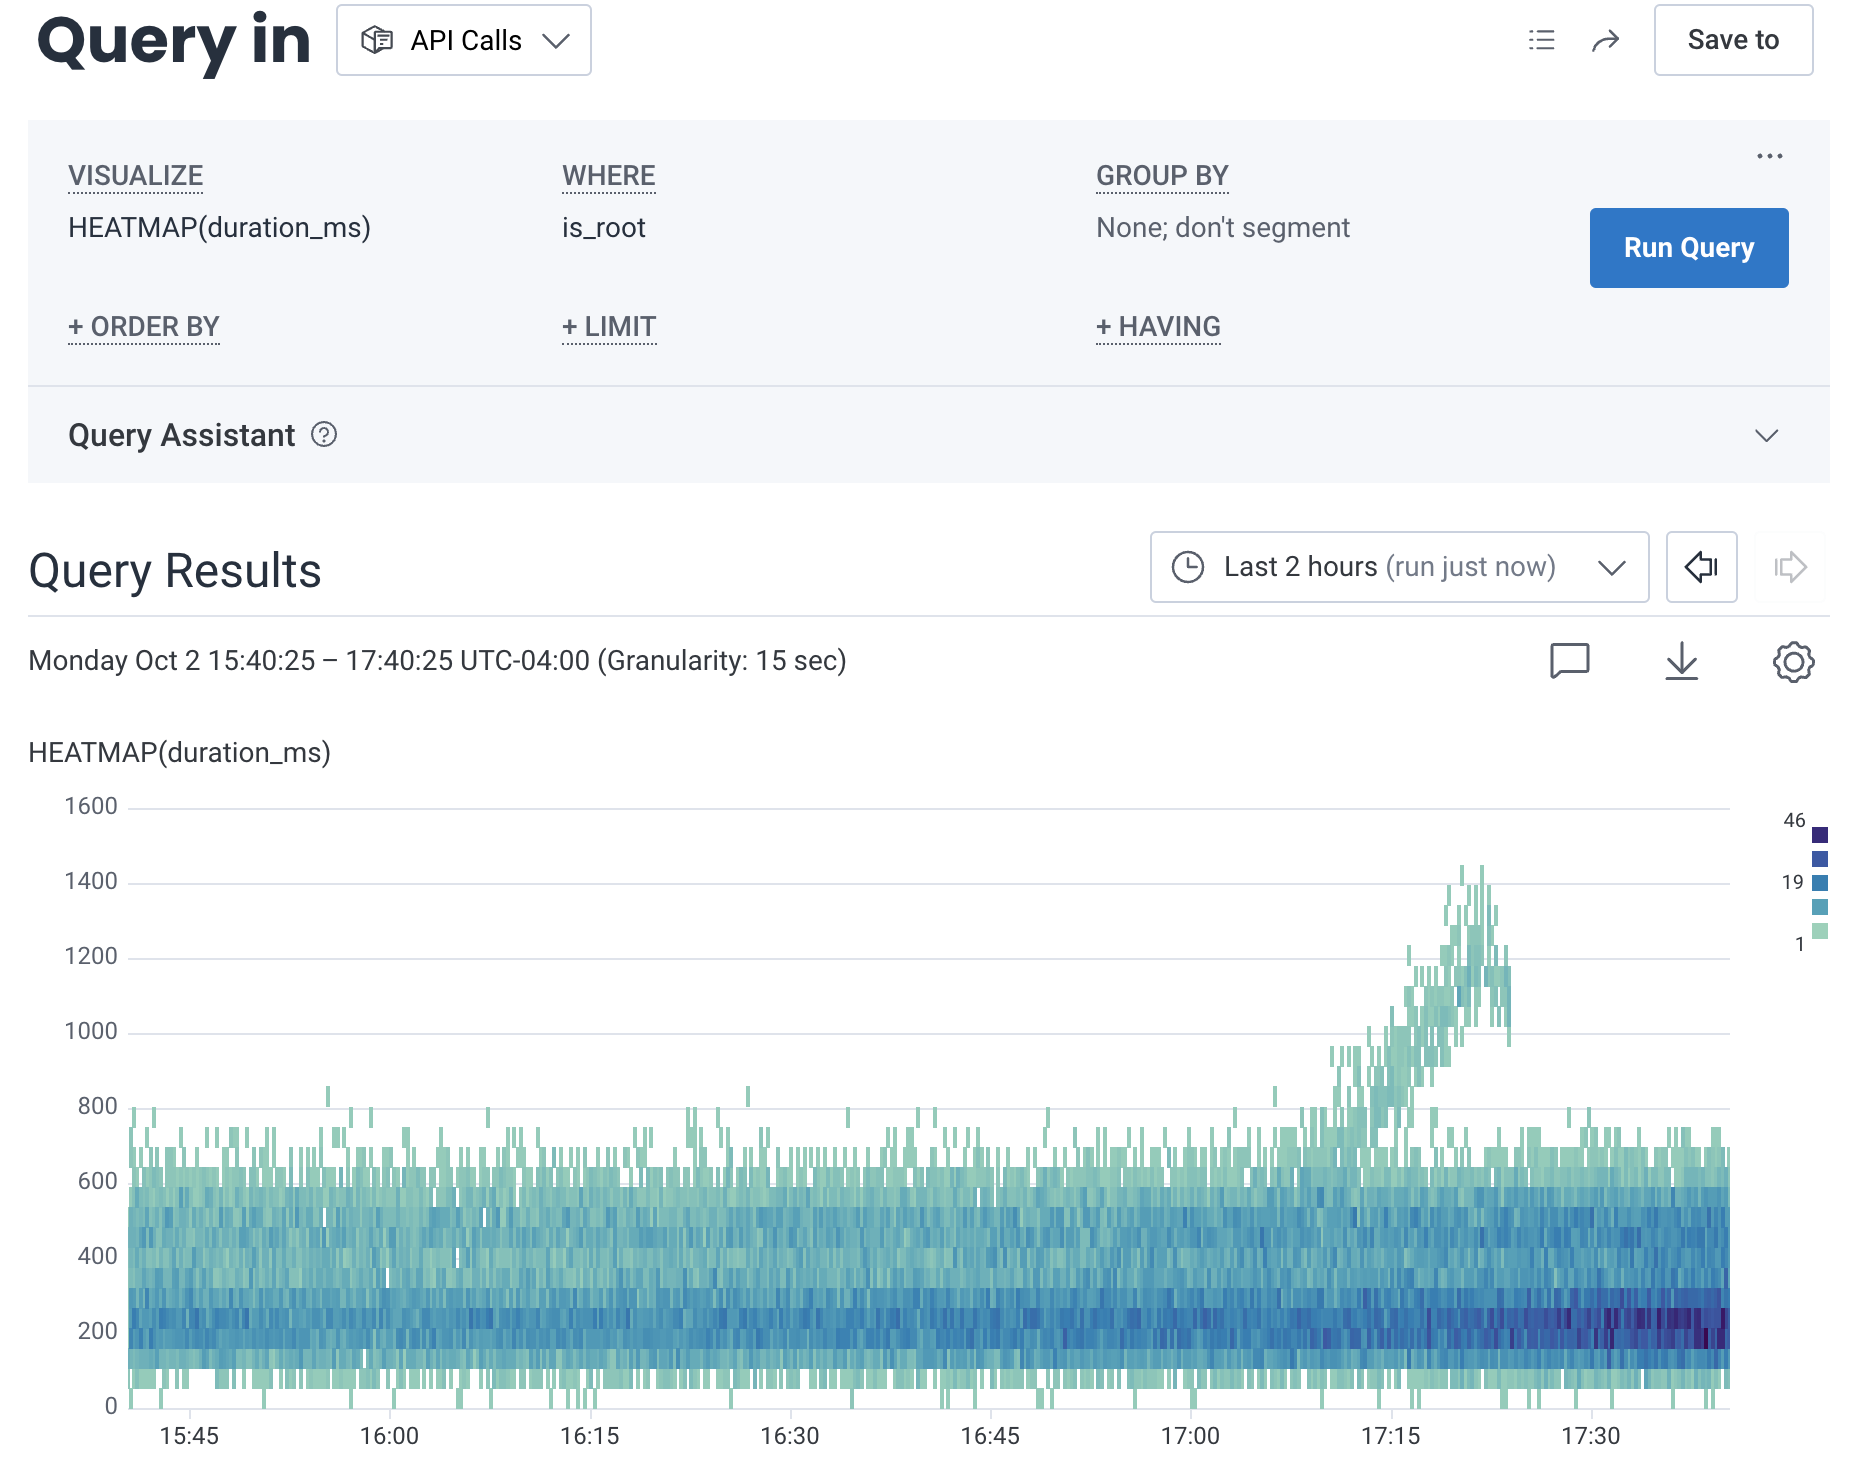Click the Run Query button
1850x1484 pixels.
click(1688, 247)
